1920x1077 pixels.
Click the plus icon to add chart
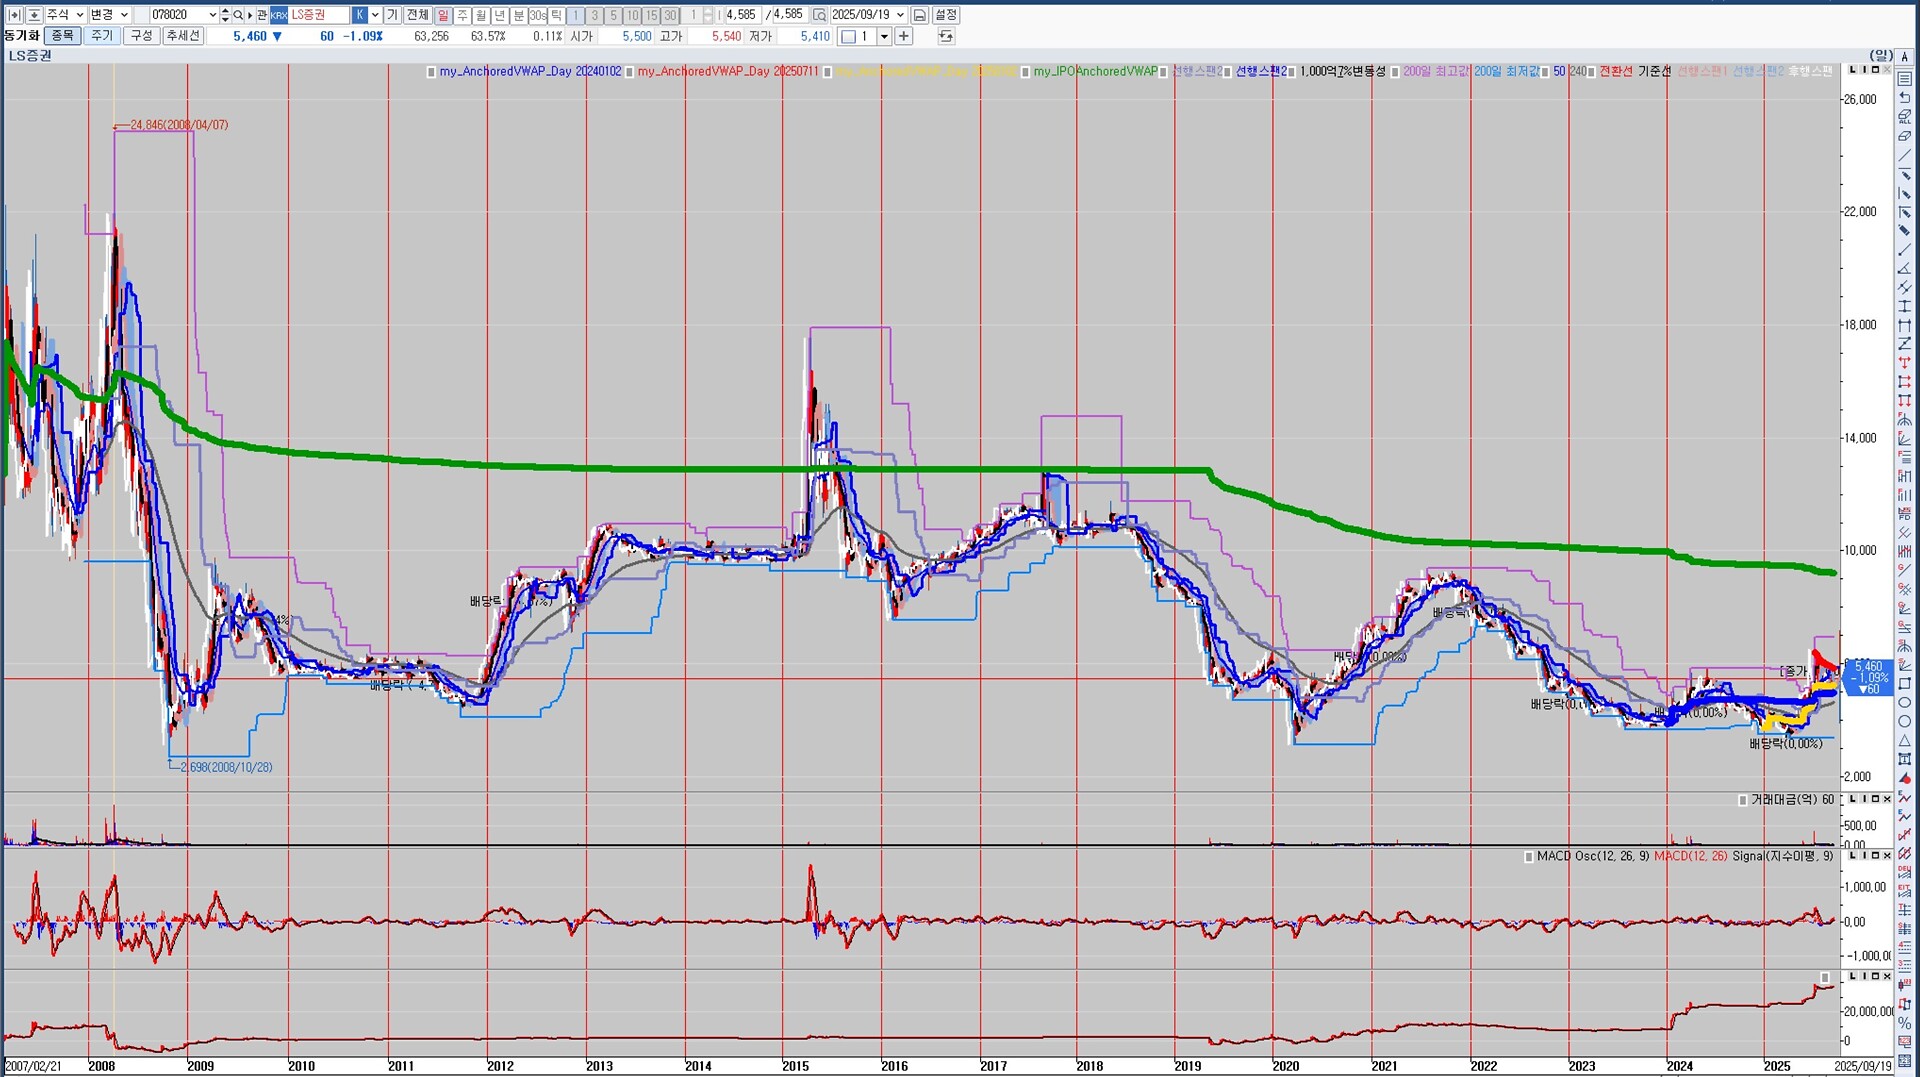(x=903, y=36)
